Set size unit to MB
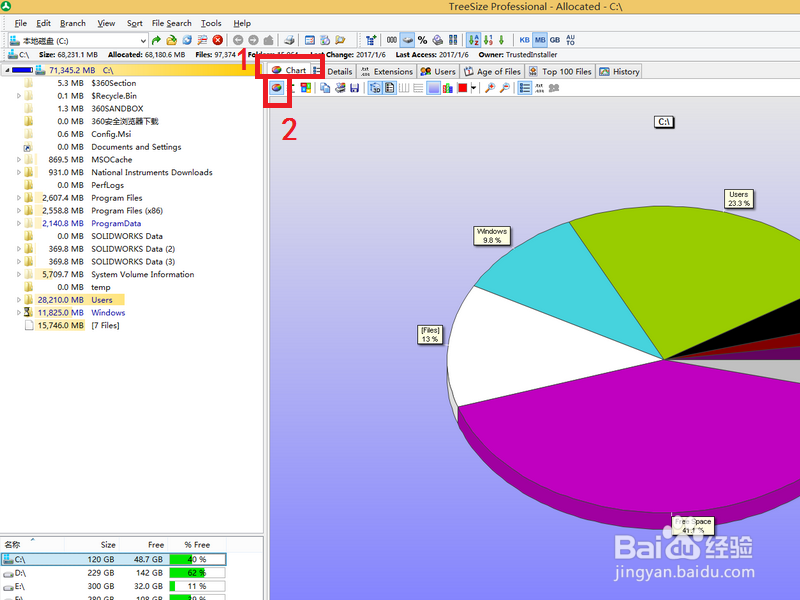The width and height of the screenshot is (800, 600). tap(540, 40)
